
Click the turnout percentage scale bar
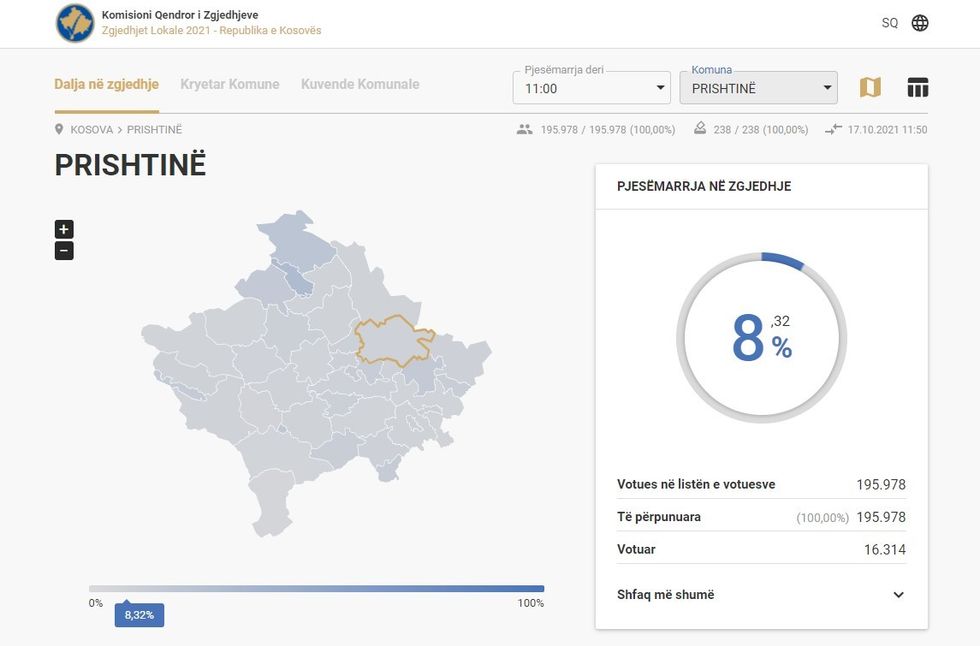coord(316,589)
